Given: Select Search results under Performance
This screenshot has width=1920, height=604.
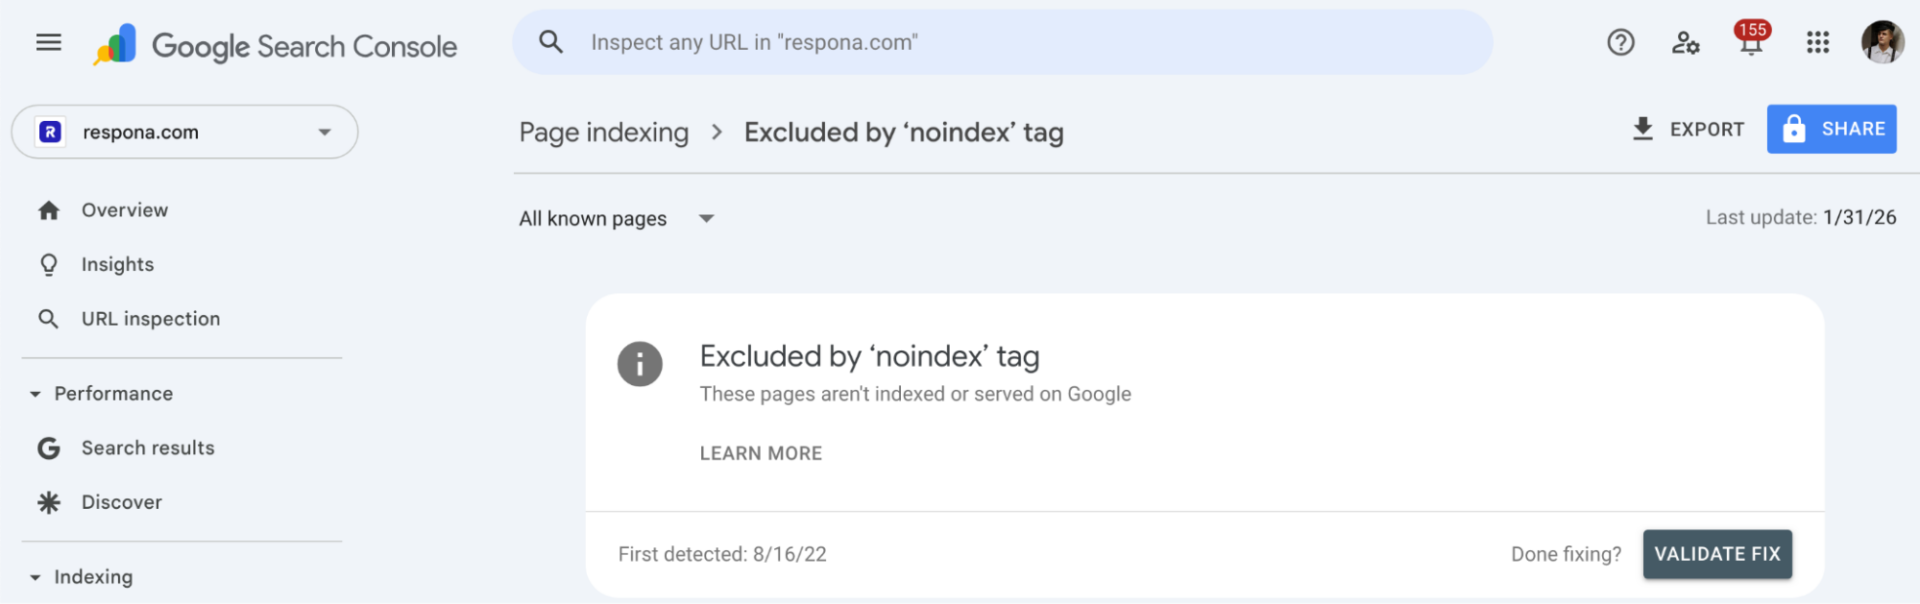Looking at the screenshot, I should pyautogui.click(x=148, y=448).
